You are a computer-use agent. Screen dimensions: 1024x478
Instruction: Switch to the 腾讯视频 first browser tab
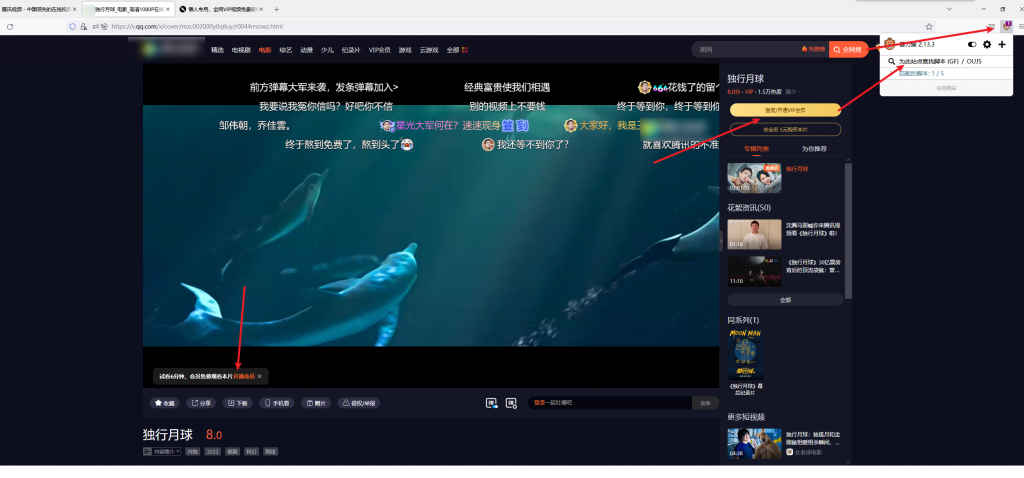point(37,9)
